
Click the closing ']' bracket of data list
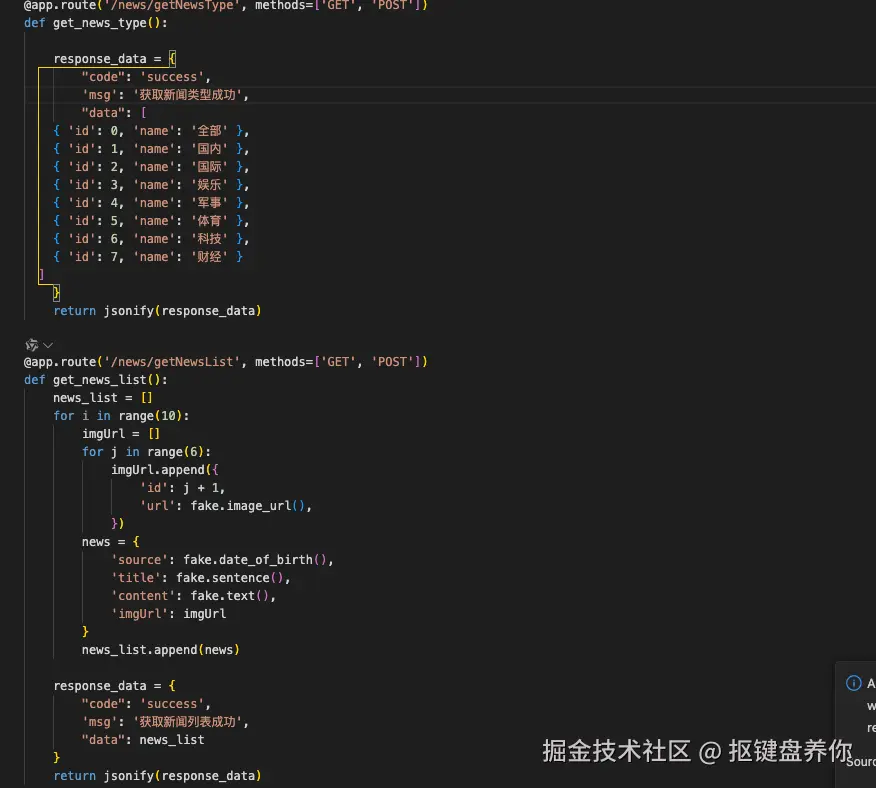click(41, 274)
